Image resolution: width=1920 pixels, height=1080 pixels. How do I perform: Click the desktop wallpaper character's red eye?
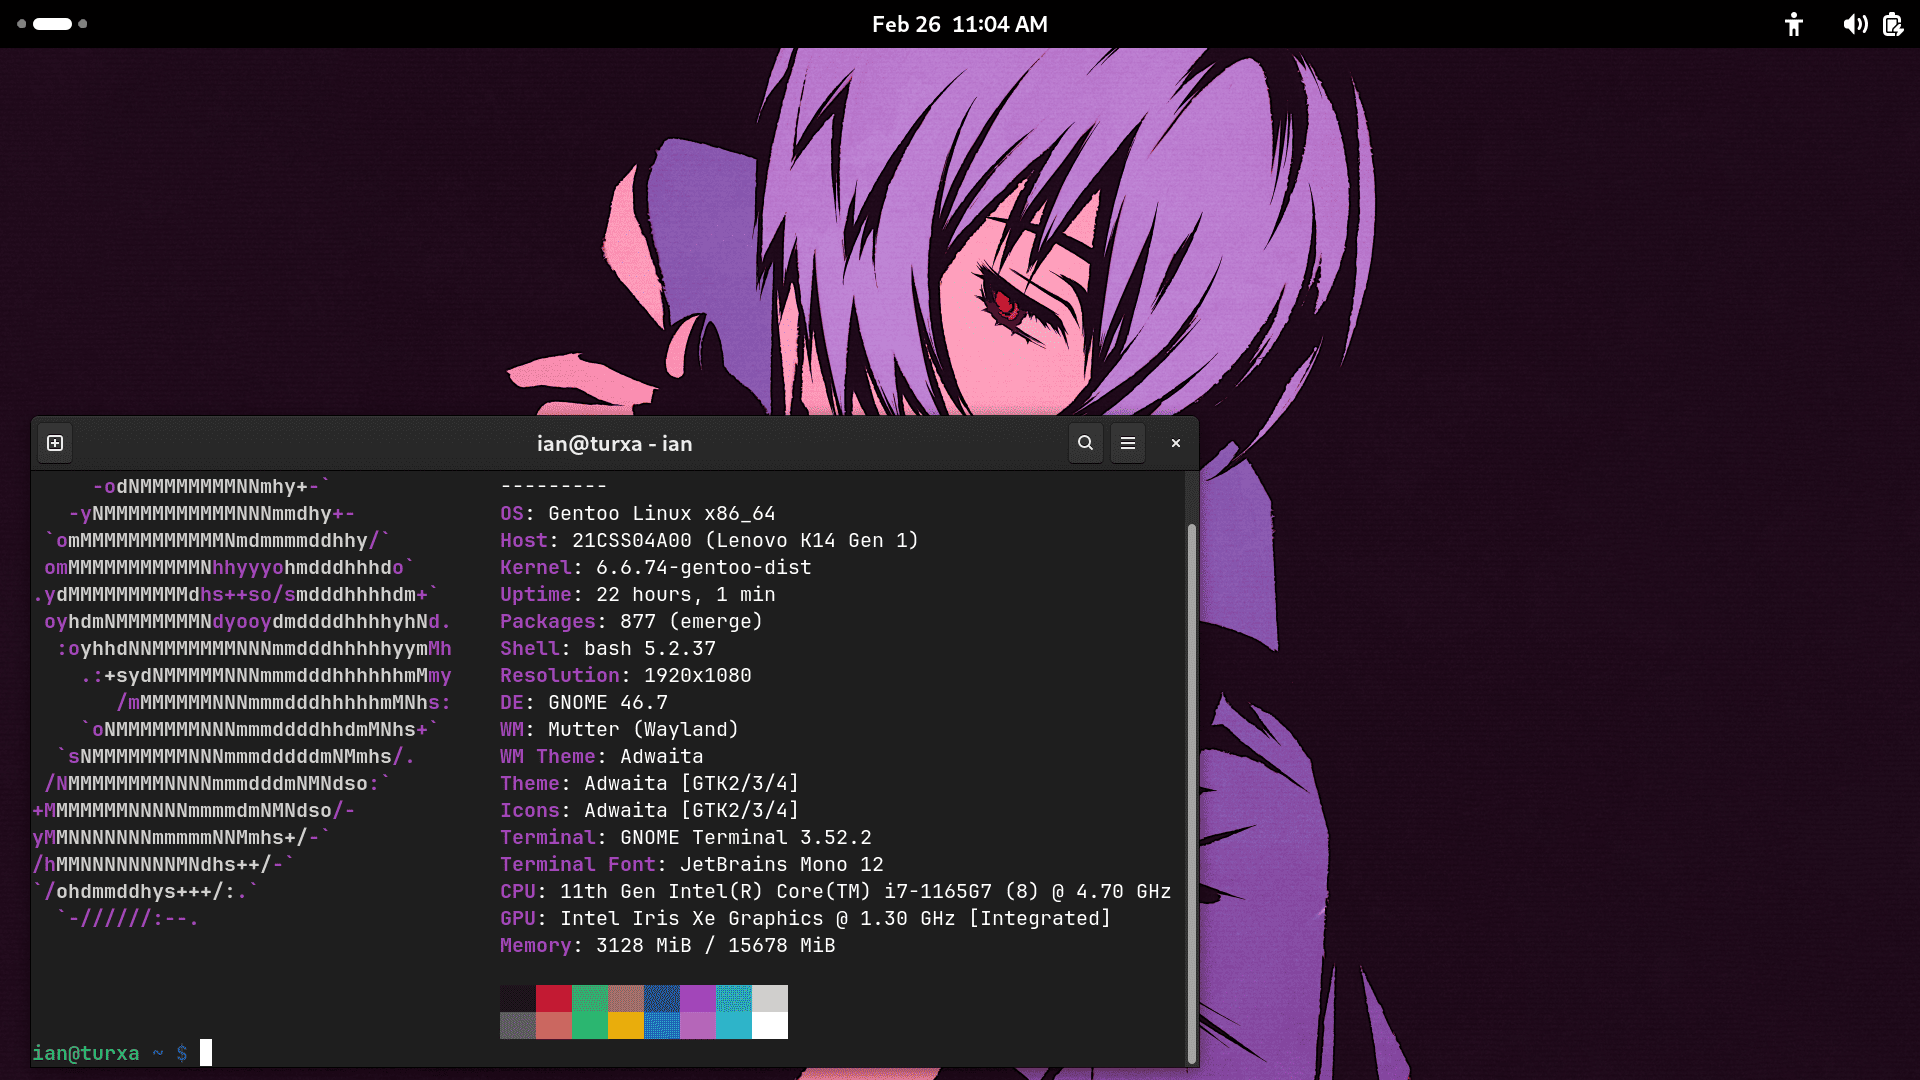click(x=1003, y=300)
